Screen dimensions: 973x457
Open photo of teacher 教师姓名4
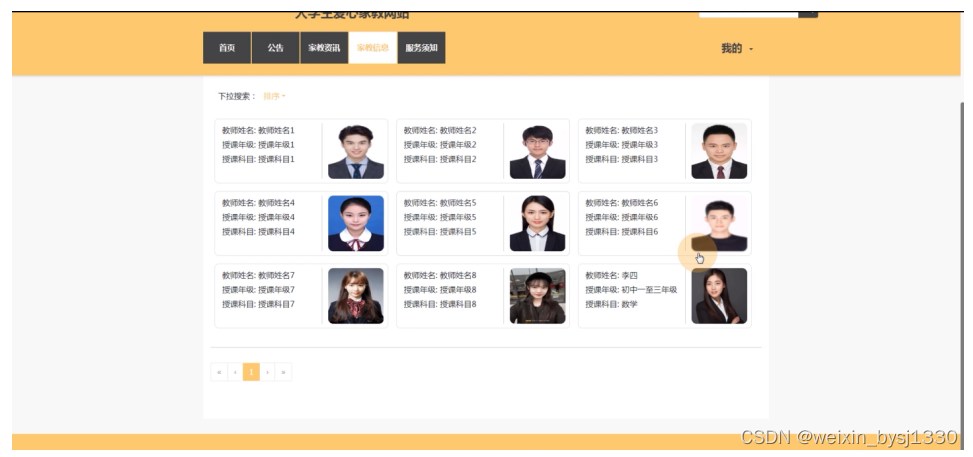click(x=356, y=224)
